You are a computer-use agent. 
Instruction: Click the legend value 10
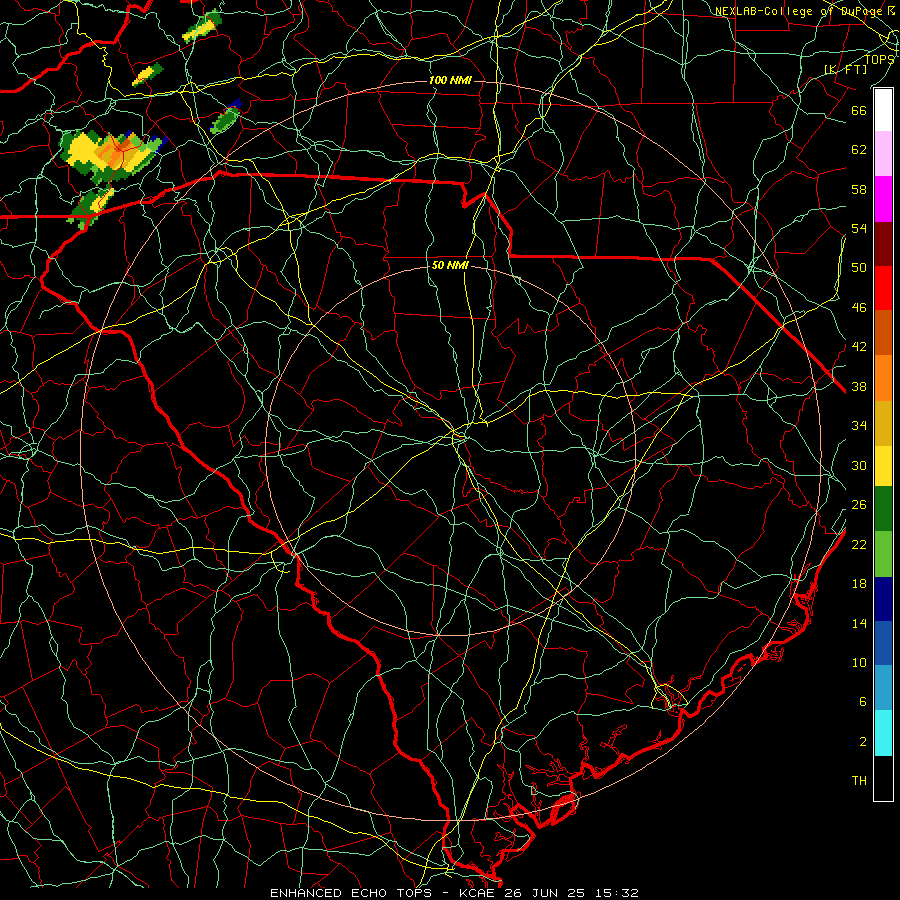(x=859, y=662)
